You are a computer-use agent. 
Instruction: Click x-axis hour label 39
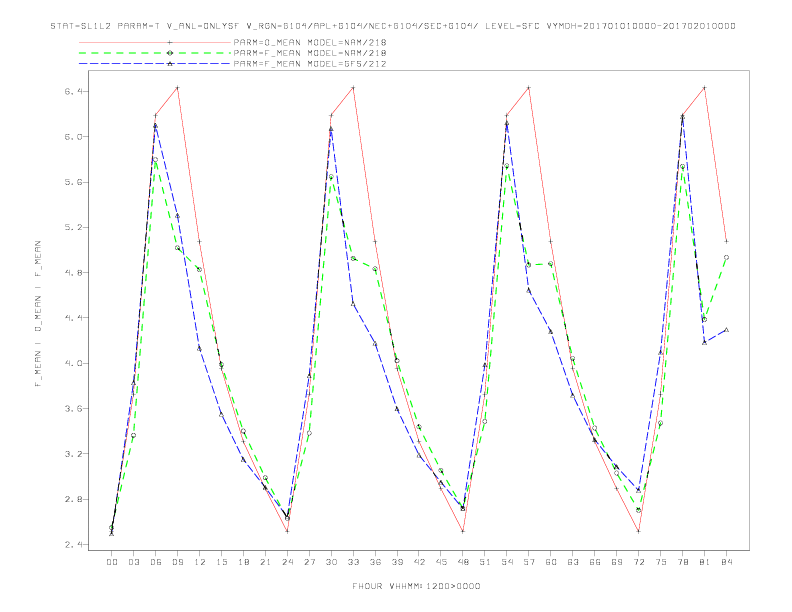[397, 562]
